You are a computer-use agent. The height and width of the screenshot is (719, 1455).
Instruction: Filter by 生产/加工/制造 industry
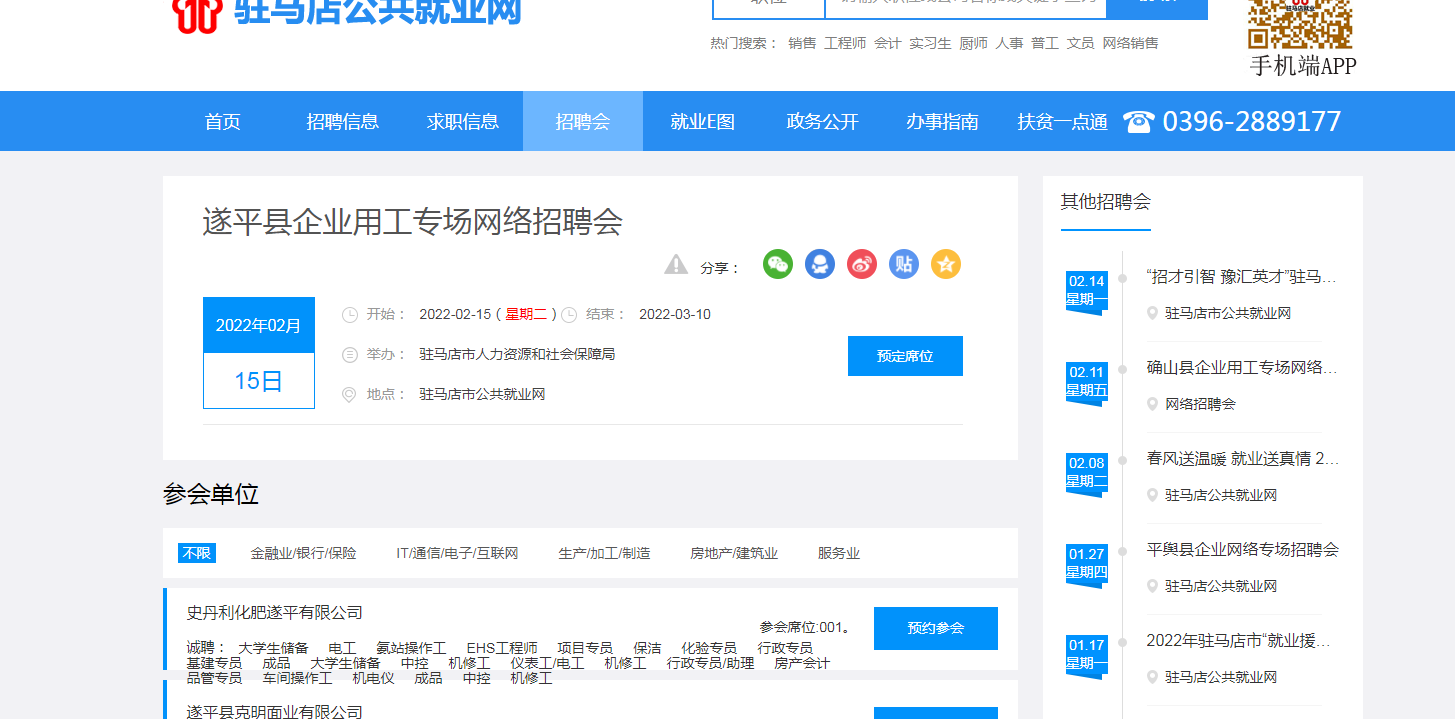click(604, 553)
